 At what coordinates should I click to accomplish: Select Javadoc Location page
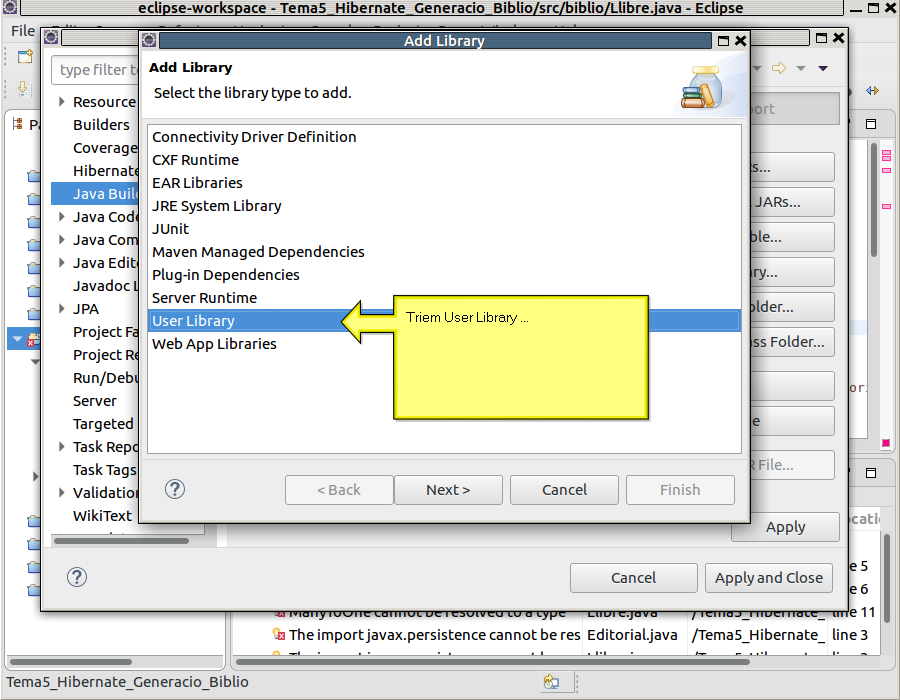(x=105, y=286)
